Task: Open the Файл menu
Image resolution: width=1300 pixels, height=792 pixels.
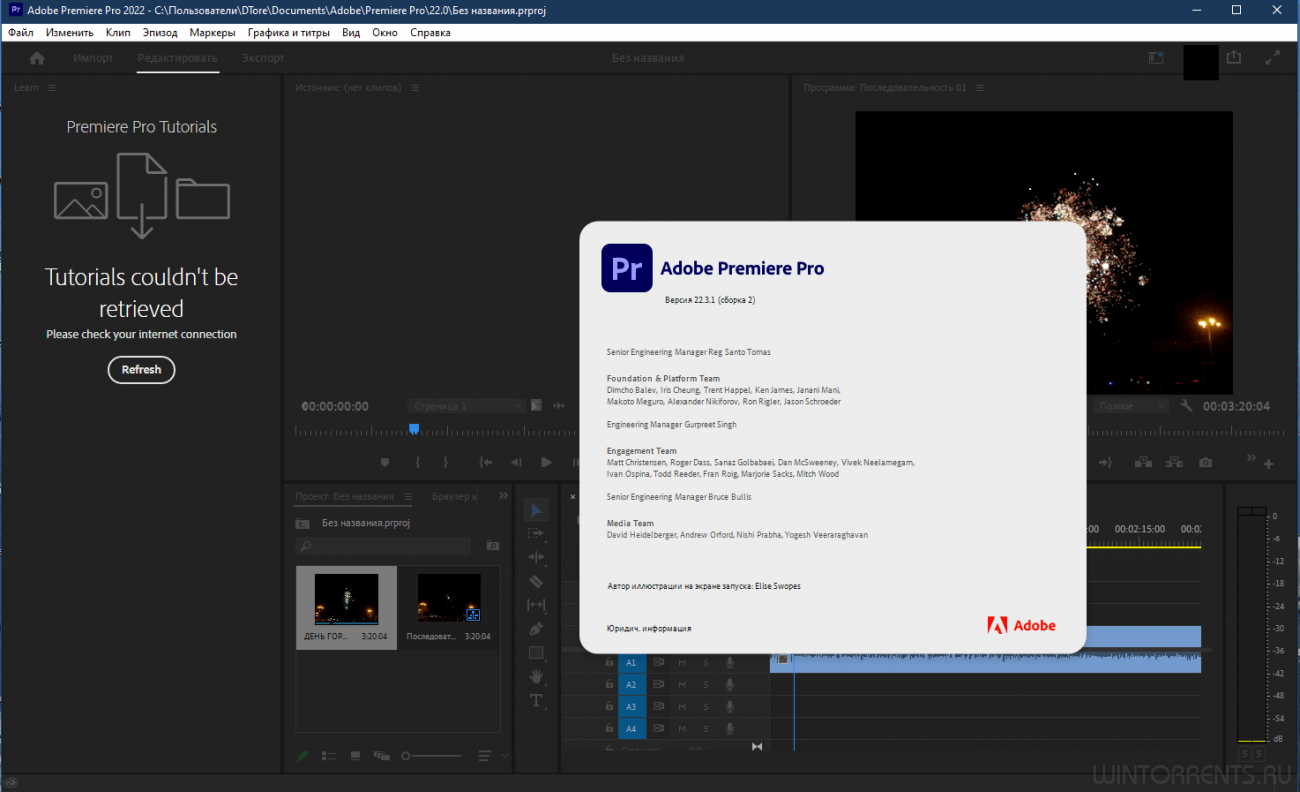Action: 20,32
